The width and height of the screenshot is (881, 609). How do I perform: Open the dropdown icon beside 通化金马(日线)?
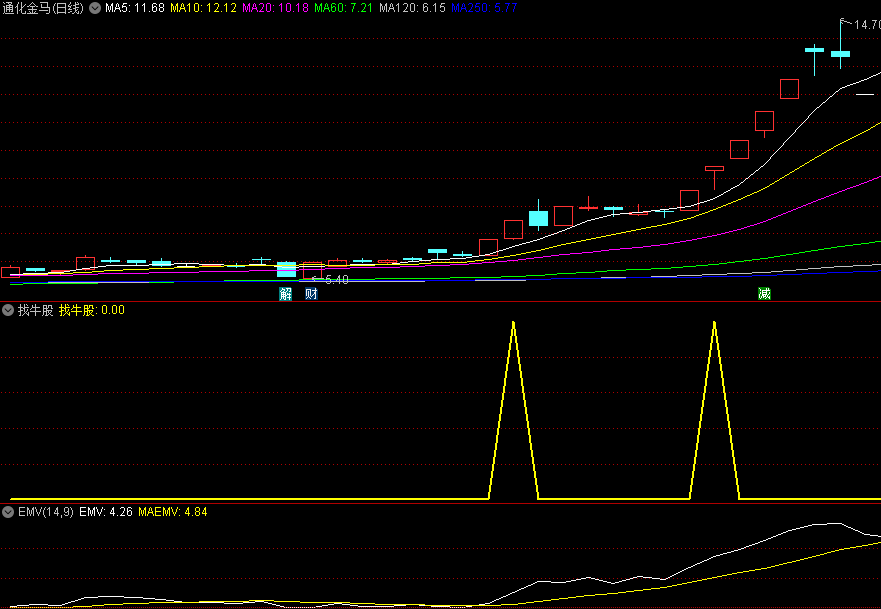click(95, 8)
